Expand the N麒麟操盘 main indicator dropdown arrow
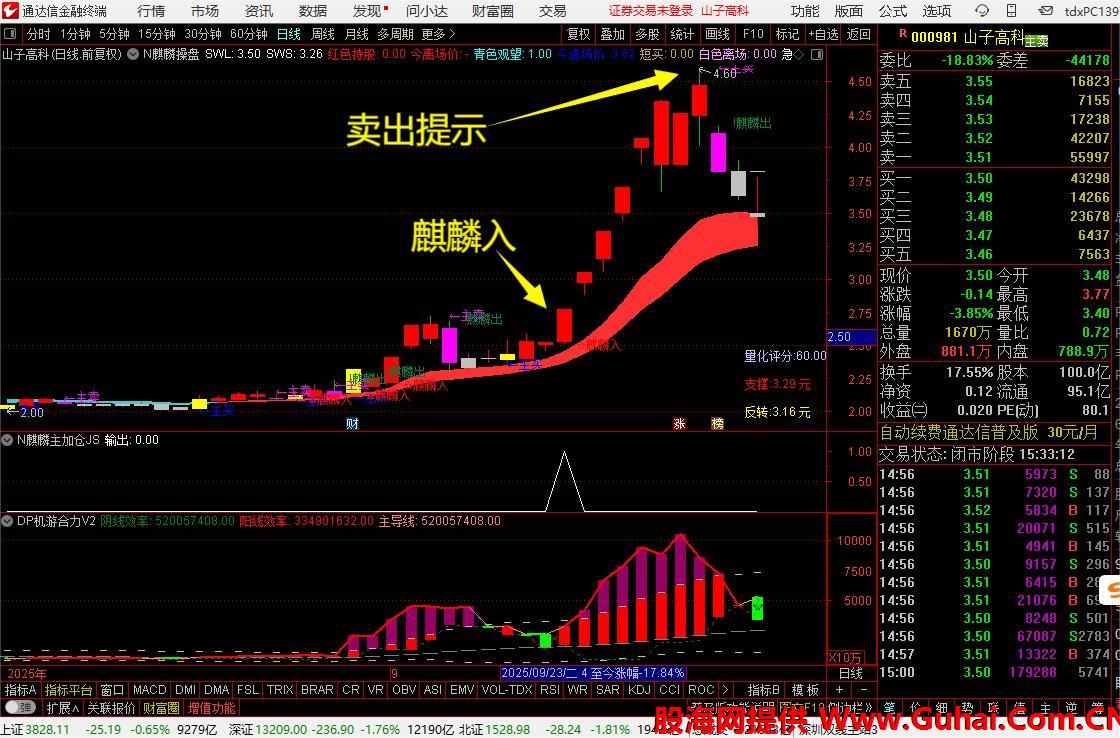Viewport: 1120px width, 738px height. pyautogui.click(x=133, y=54)
